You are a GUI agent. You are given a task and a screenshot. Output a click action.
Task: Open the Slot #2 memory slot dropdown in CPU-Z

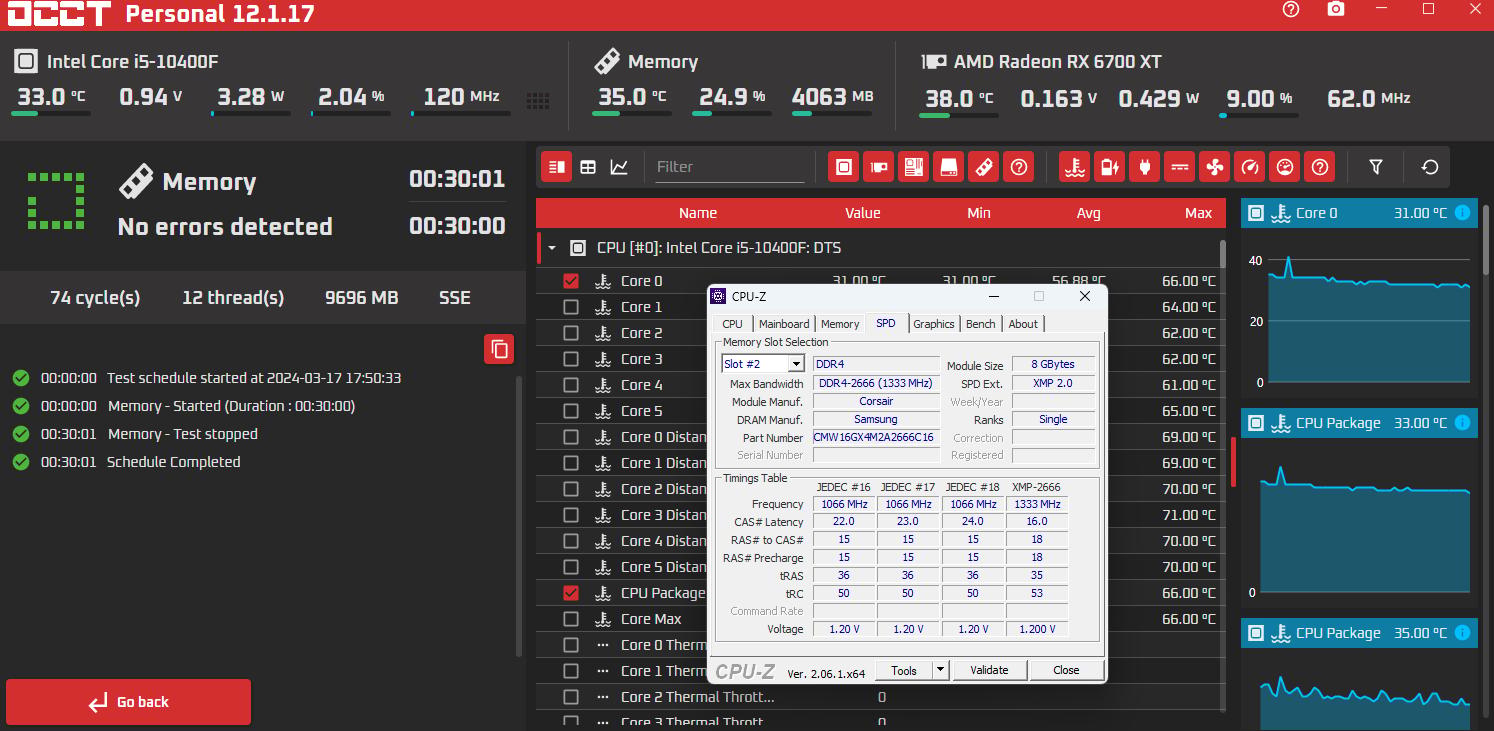[763, 364]
